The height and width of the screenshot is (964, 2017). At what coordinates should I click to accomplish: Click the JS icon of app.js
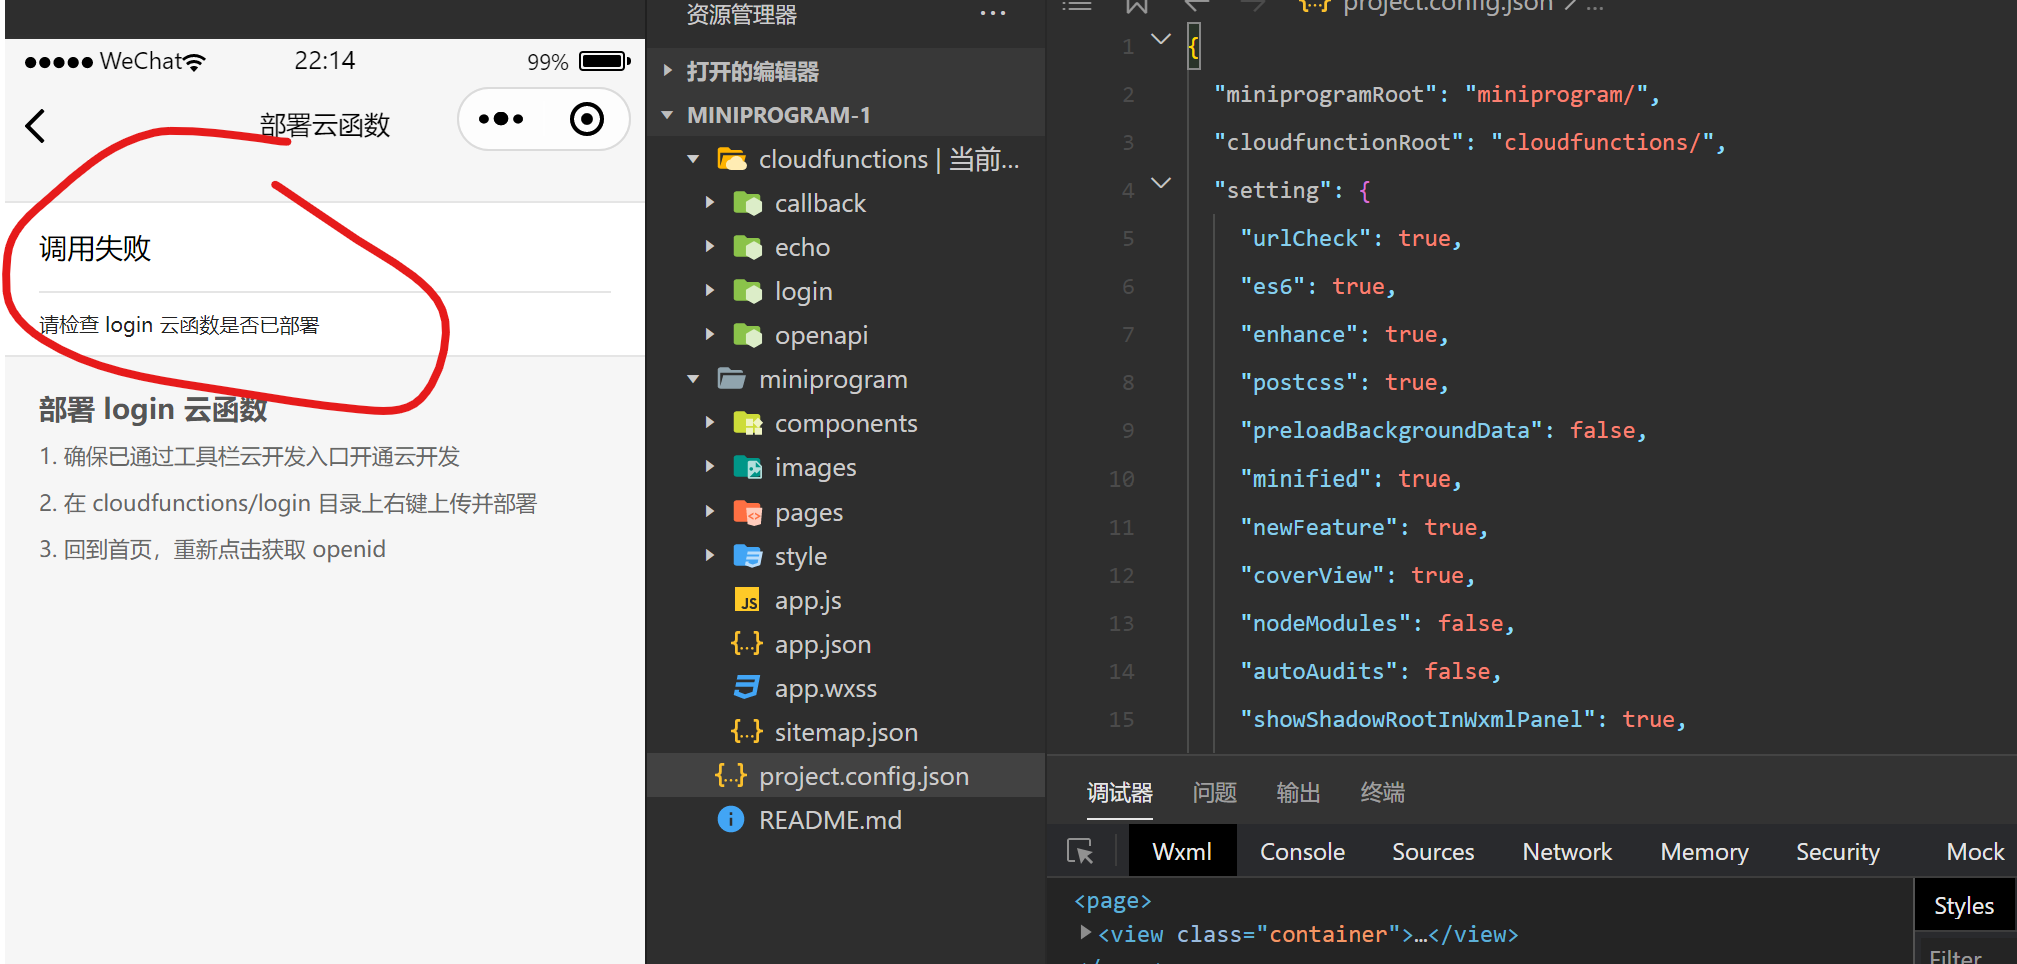(748, 600)
